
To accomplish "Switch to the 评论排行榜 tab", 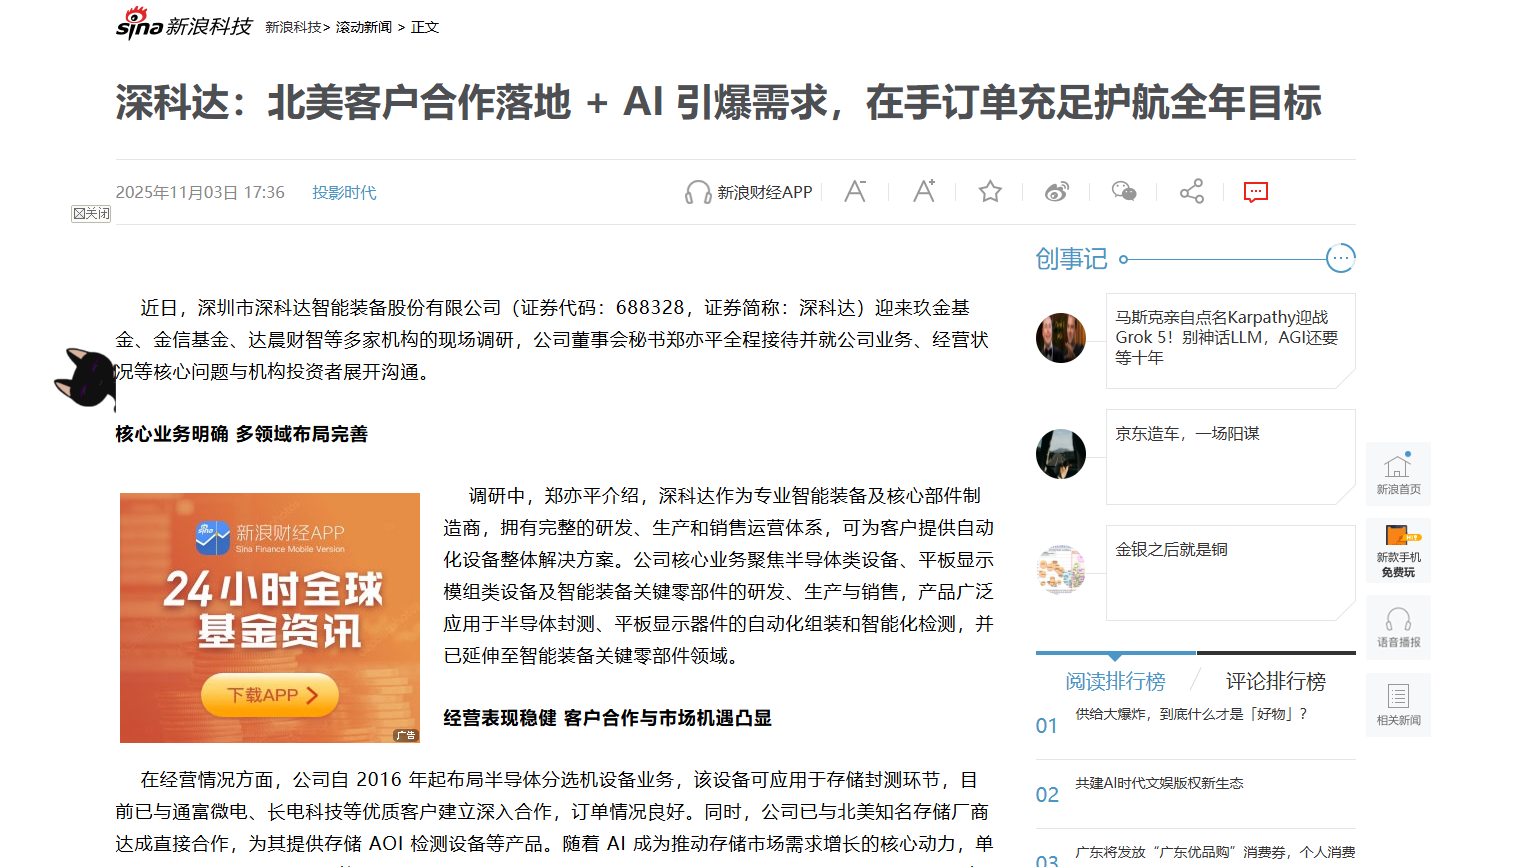I will (1276, 681).
